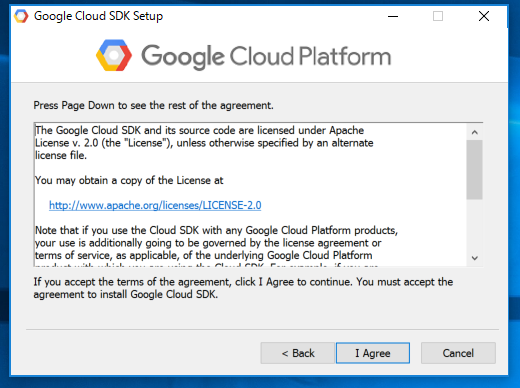The image size is (520, 388).
Task: Close the setup window with X
Action: click(x=484, y=16)
